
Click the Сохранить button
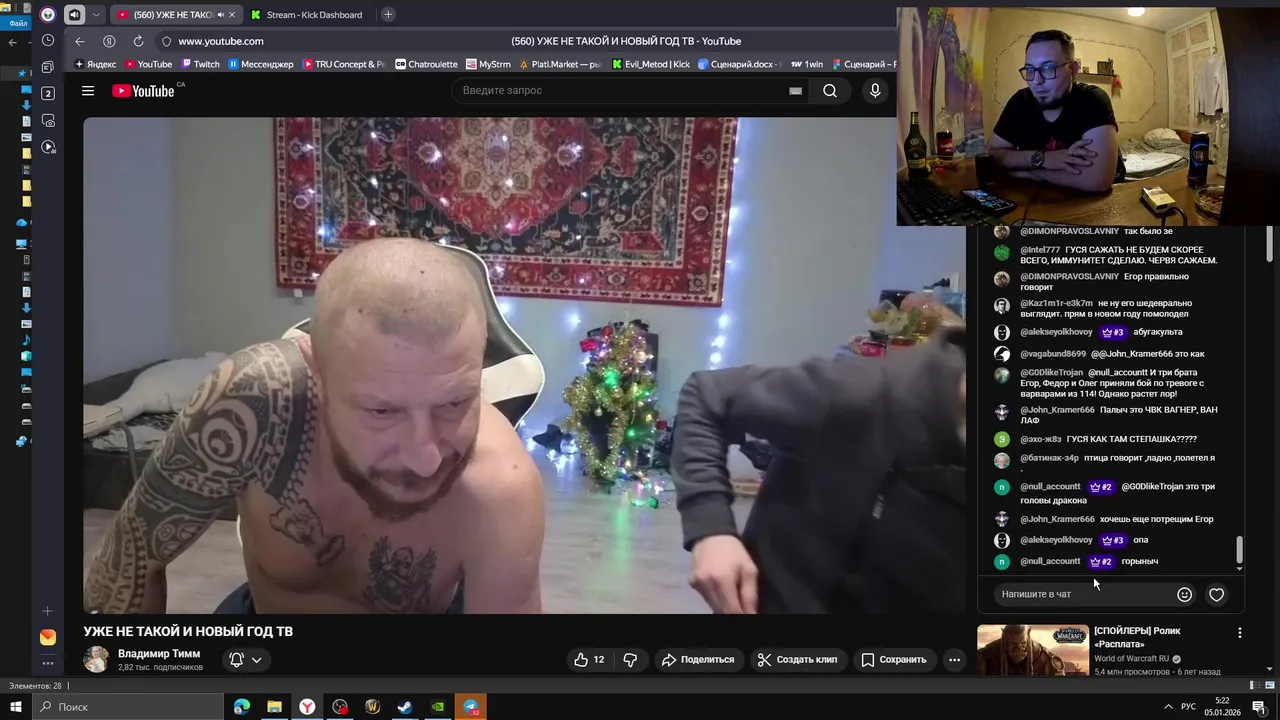click(x=894, y=660)
